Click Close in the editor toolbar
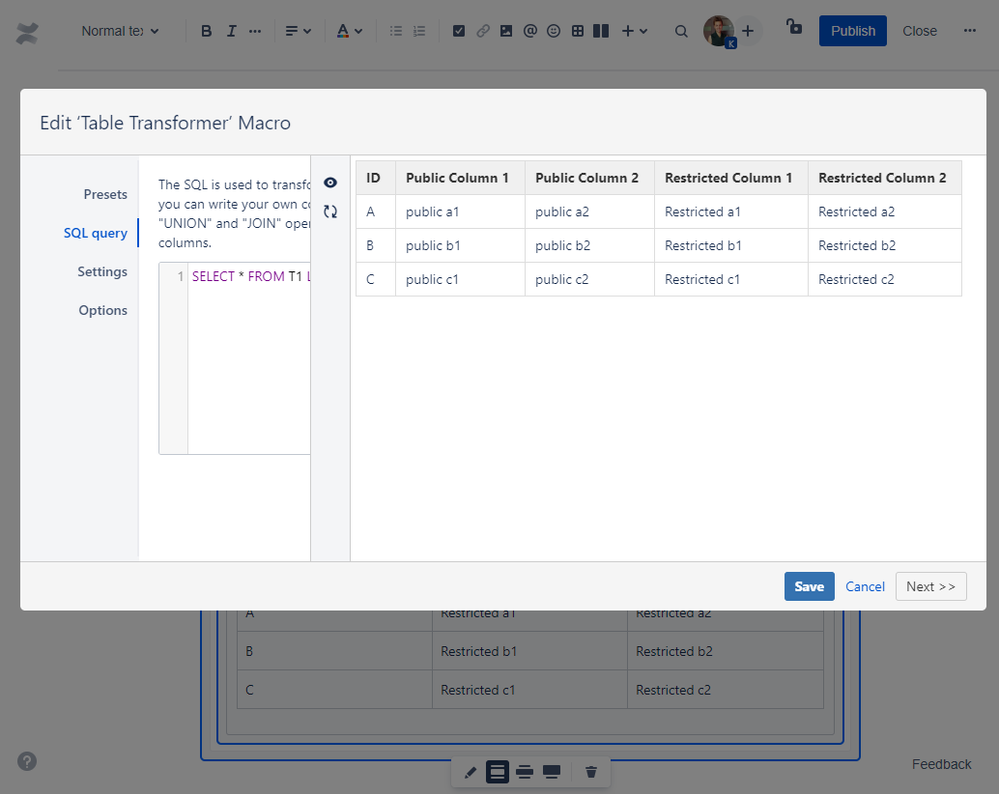This screenshot has height=794, width=999. (x=919, y=31)
